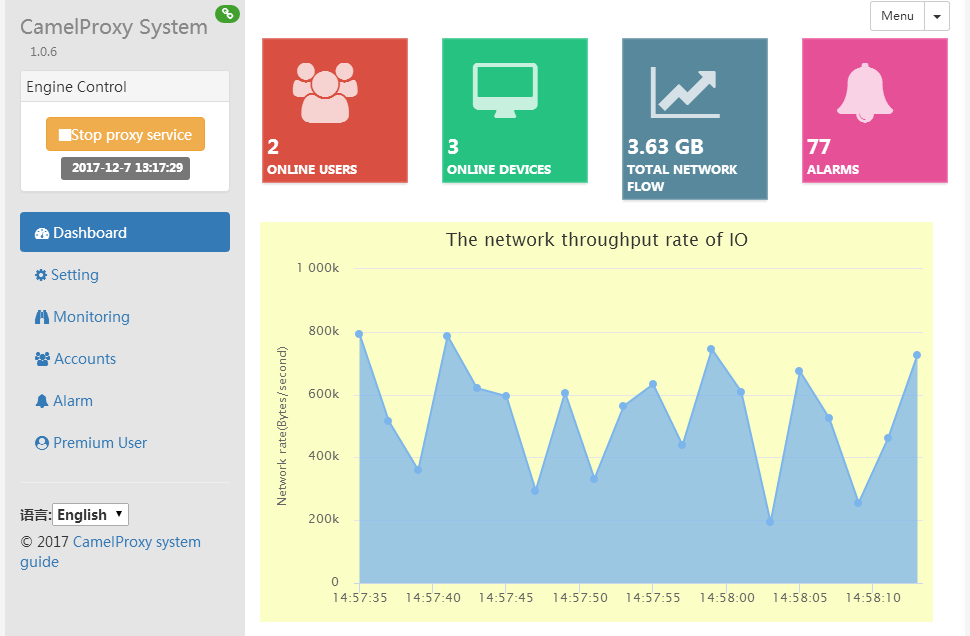Viewport: 970px width, 636px height.
Task: Click the network flow chart icon
Action: click(685, 93)
